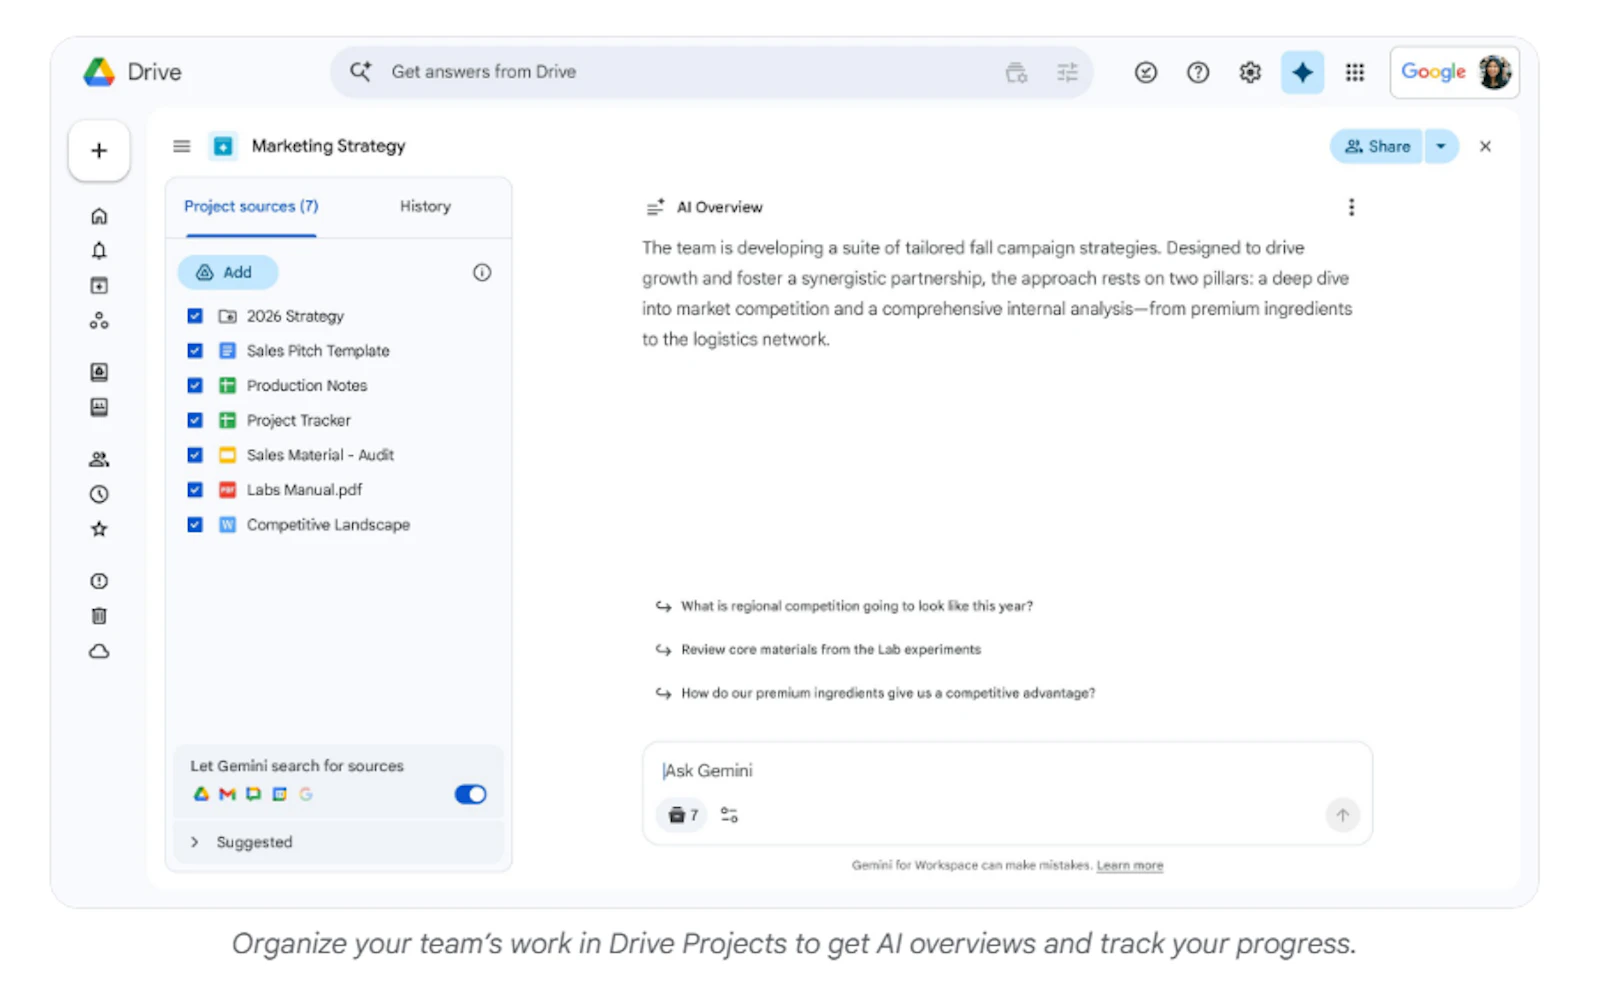The image size is (1600, 1001).
Task: Open the notifications bell in the sidebar
Action: (x=98, y=250)
